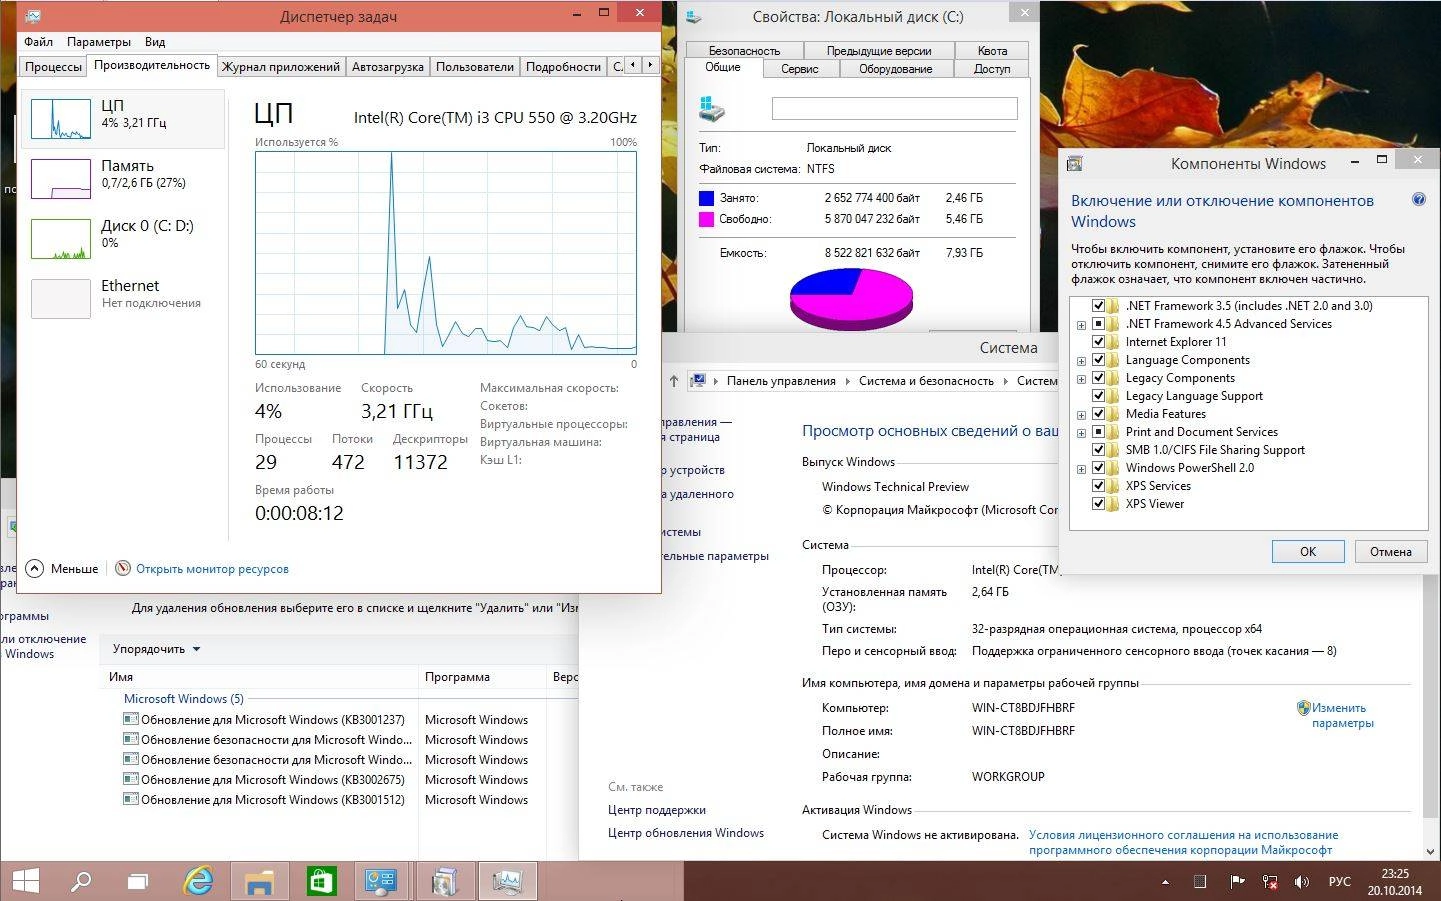The image size is (1441, 901).
Task: Expand Print and Document Services node
Action: click(x=1081, y=433)
